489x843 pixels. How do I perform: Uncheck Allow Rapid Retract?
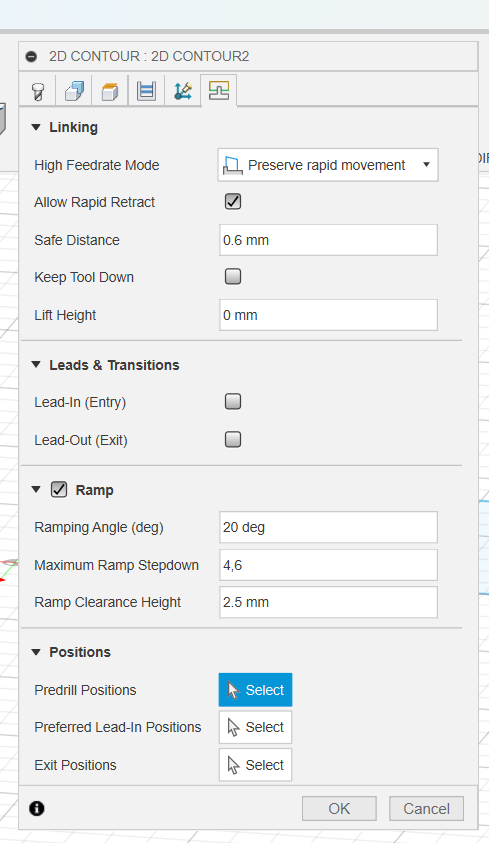pyautogui.click(x=233, y=202)
